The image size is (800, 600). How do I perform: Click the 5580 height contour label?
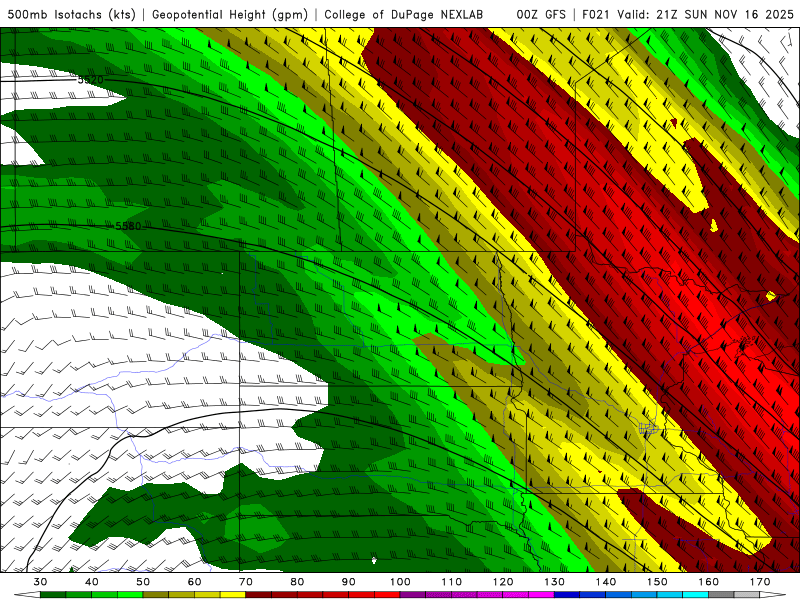[x=128, y=226]
